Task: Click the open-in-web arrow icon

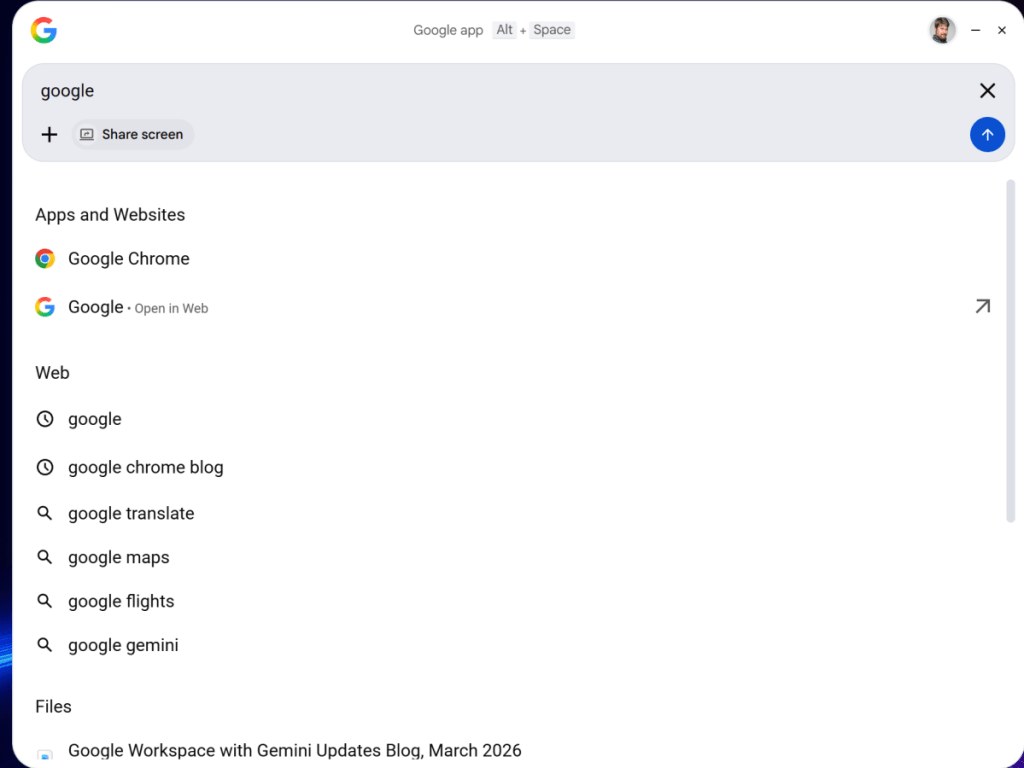Action: click(x=982, y=307)
